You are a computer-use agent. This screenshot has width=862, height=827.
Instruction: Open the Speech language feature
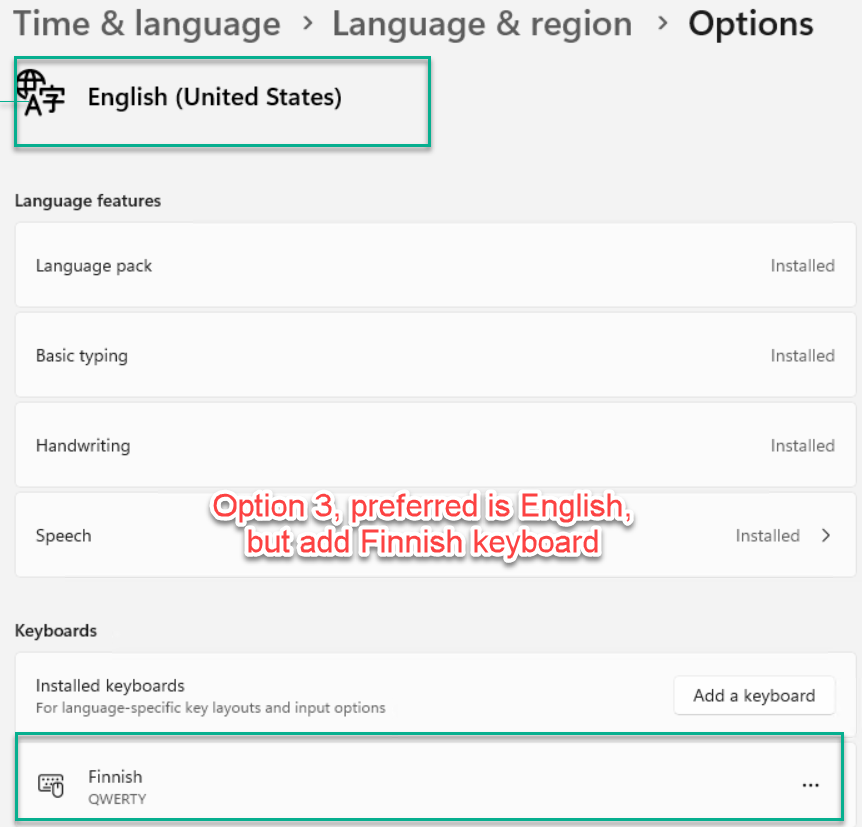tap(435, 535)
